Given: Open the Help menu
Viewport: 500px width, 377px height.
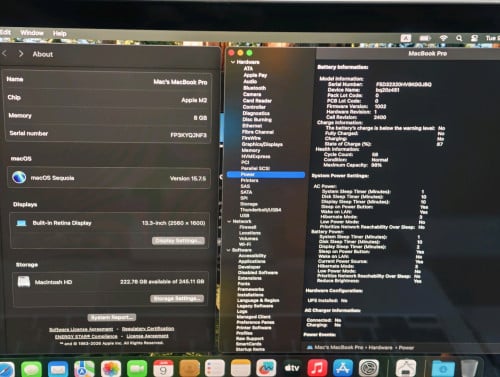Looking at the screenshot, I should coord(59,33).
